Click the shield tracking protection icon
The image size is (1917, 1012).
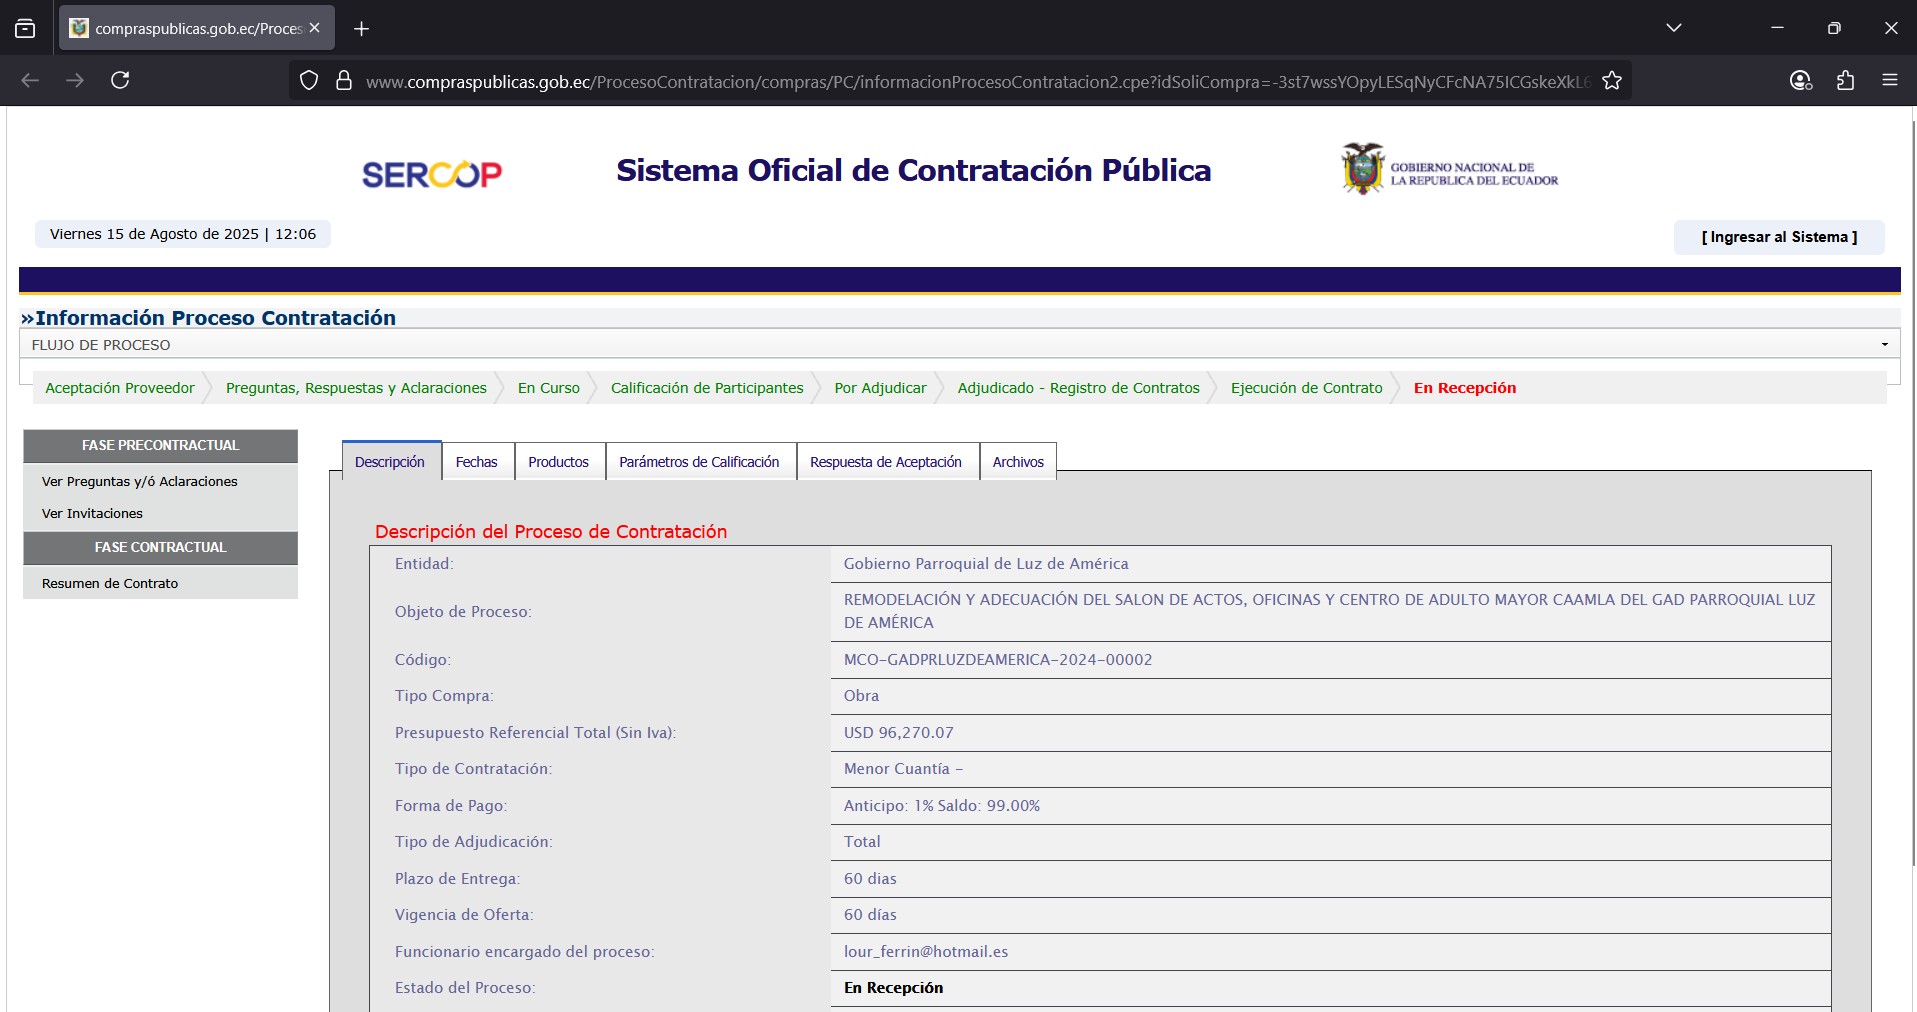coord(309,81)
